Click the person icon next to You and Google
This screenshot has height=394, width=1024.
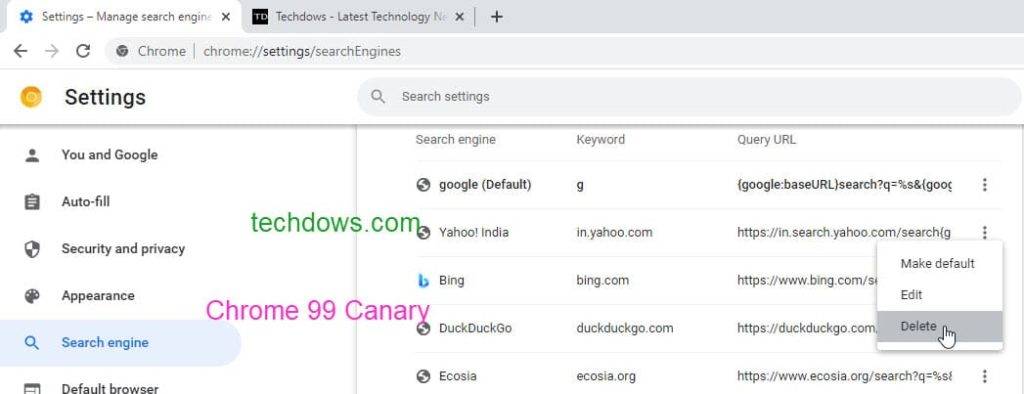32,155
